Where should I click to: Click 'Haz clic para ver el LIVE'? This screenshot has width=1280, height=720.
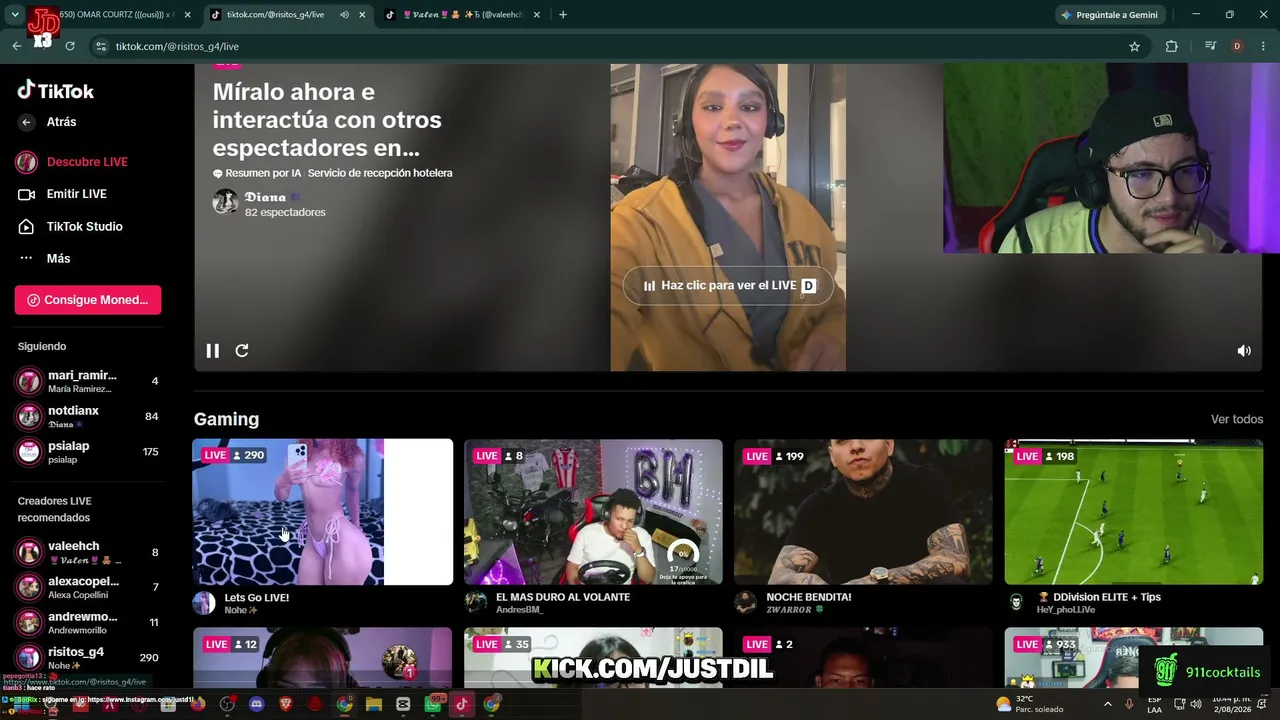[x=728, y=286]
